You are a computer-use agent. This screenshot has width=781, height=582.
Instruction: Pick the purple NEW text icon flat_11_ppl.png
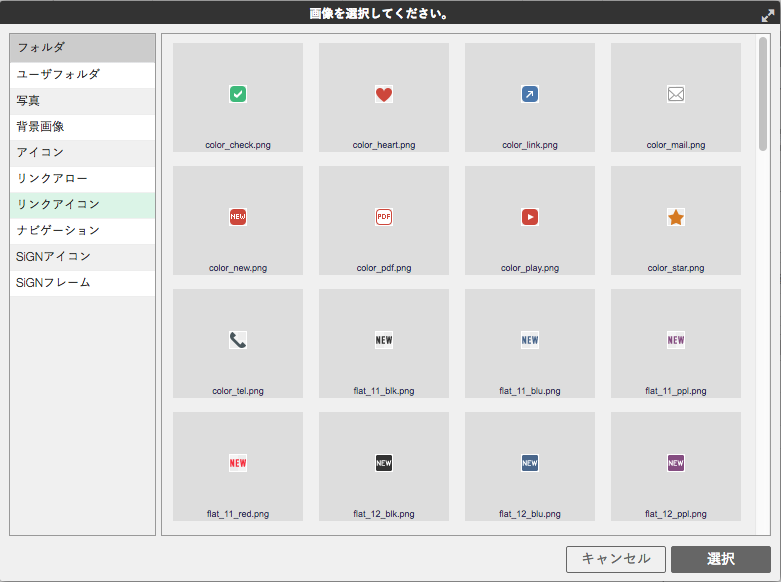tap(675, 340)
